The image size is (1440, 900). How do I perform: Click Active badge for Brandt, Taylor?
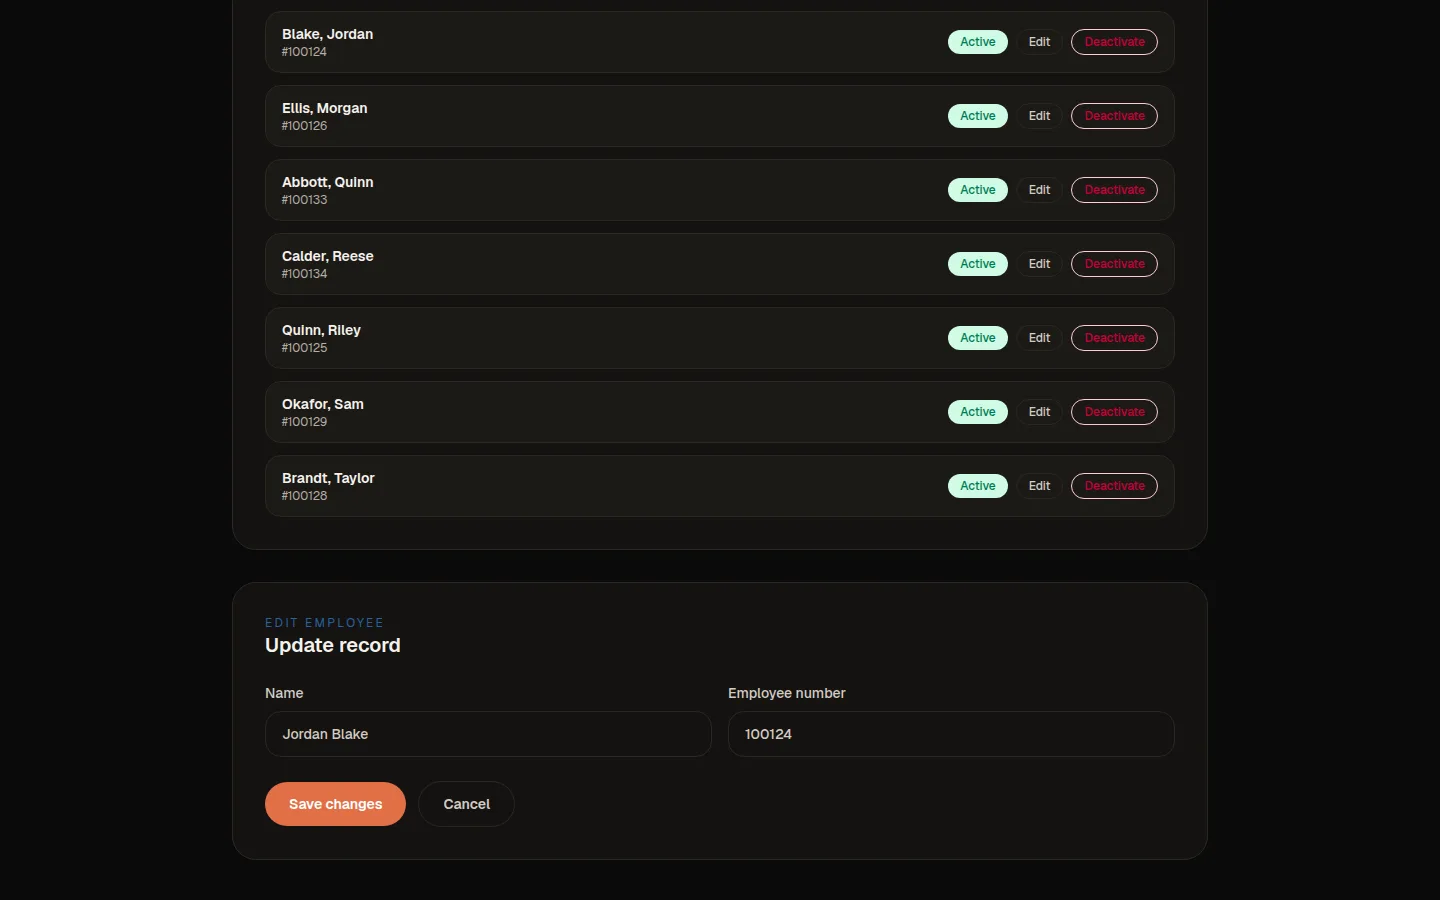click(x=978, y=486)
